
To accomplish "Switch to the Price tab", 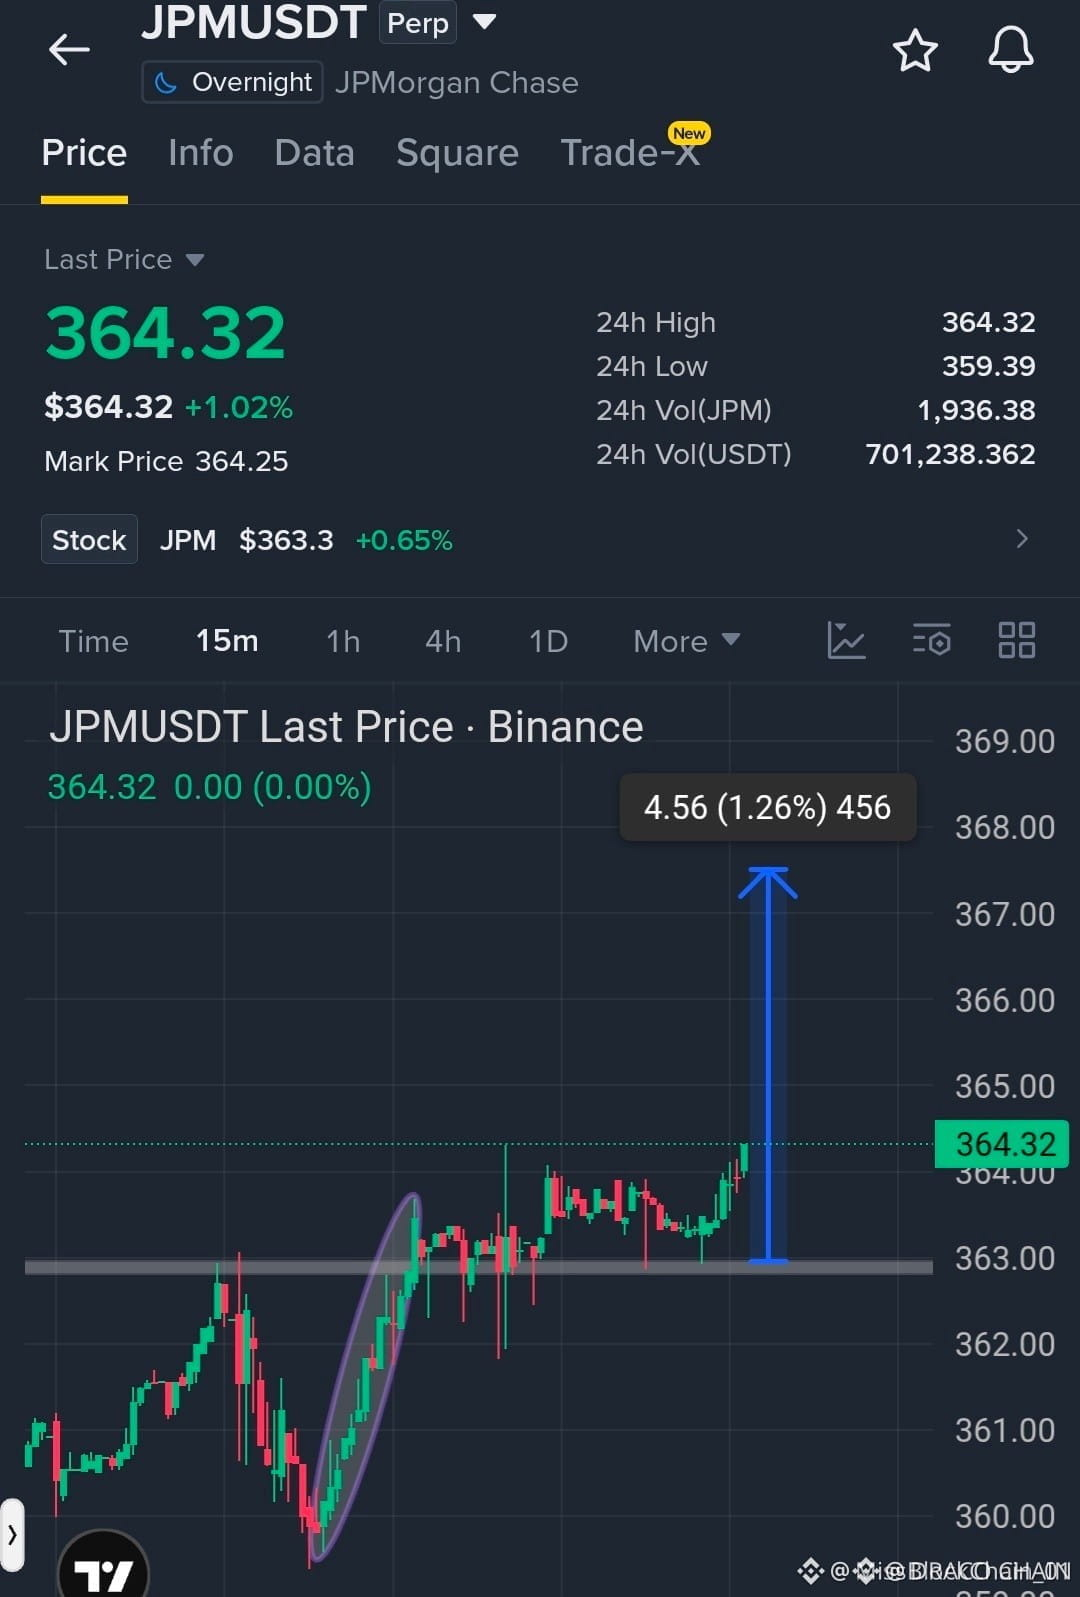I will tap(84, 153).
